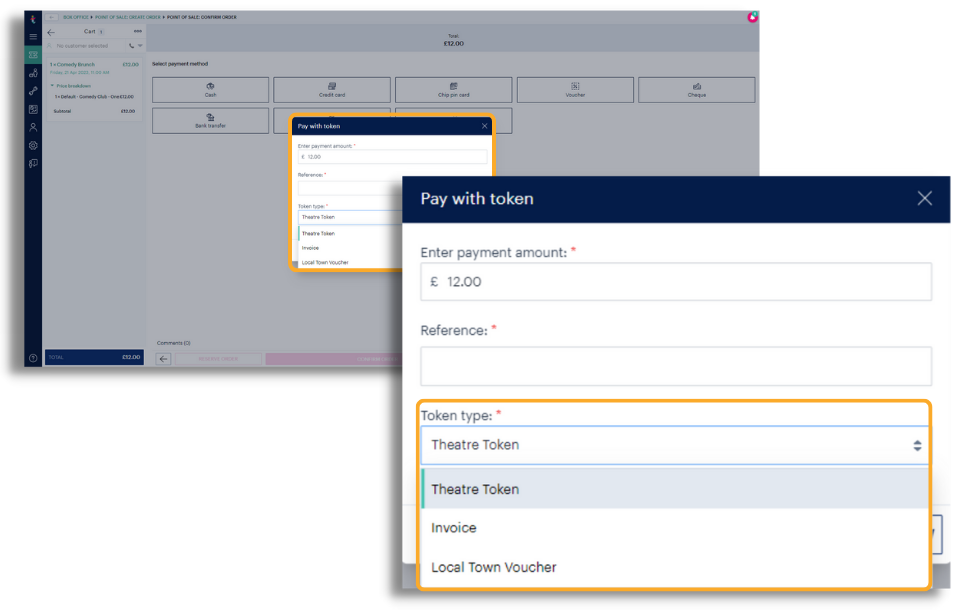Select the Credit card payment method
The width and height of the screenshot is (956, 610).
pyautogui.click(x=332, y=89)
